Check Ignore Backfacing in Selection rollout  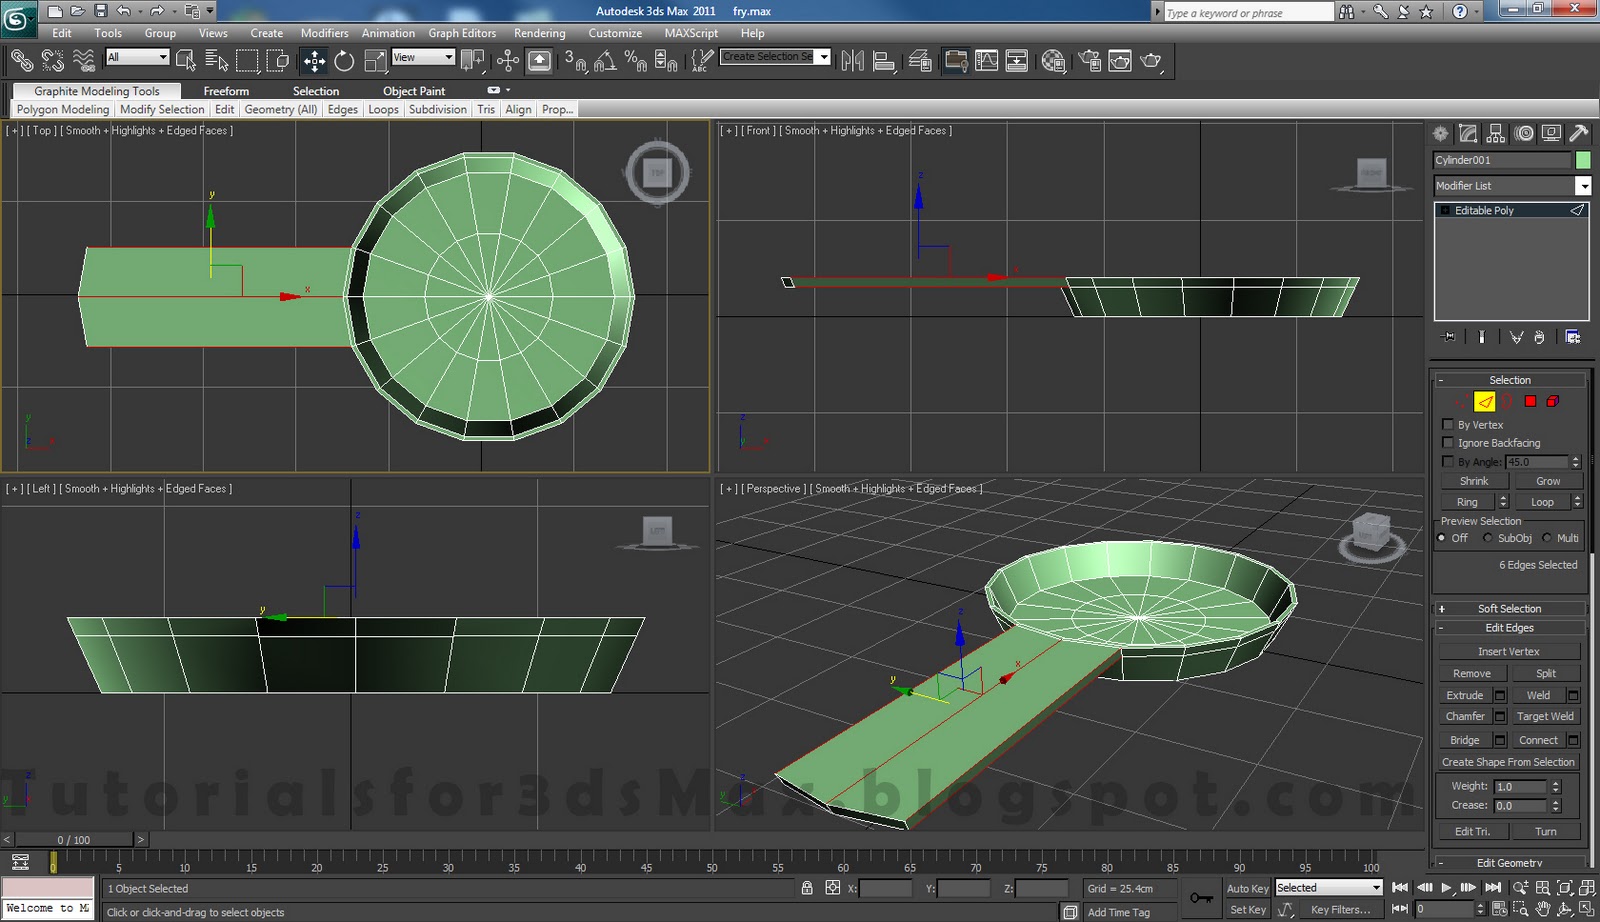point(1448,442)
